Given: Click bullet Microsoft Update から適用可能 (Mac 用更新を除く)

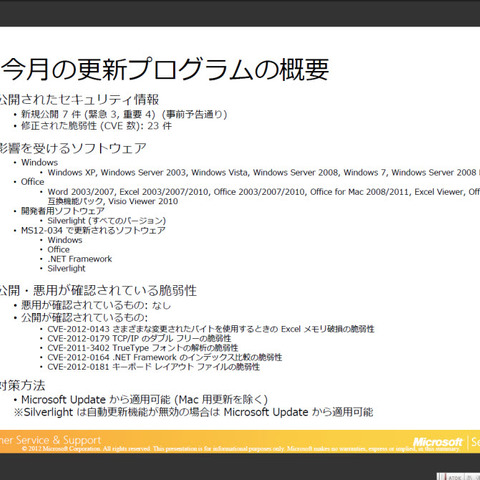Looking at the screenshot, I should click(144, 399).
